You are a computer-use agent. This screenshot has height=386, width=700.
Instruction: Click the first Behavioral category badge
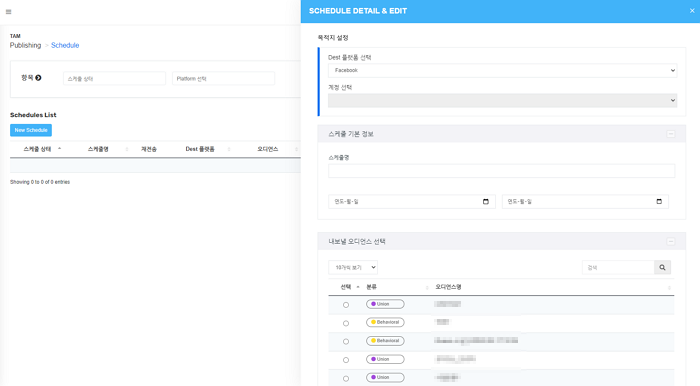385,322
